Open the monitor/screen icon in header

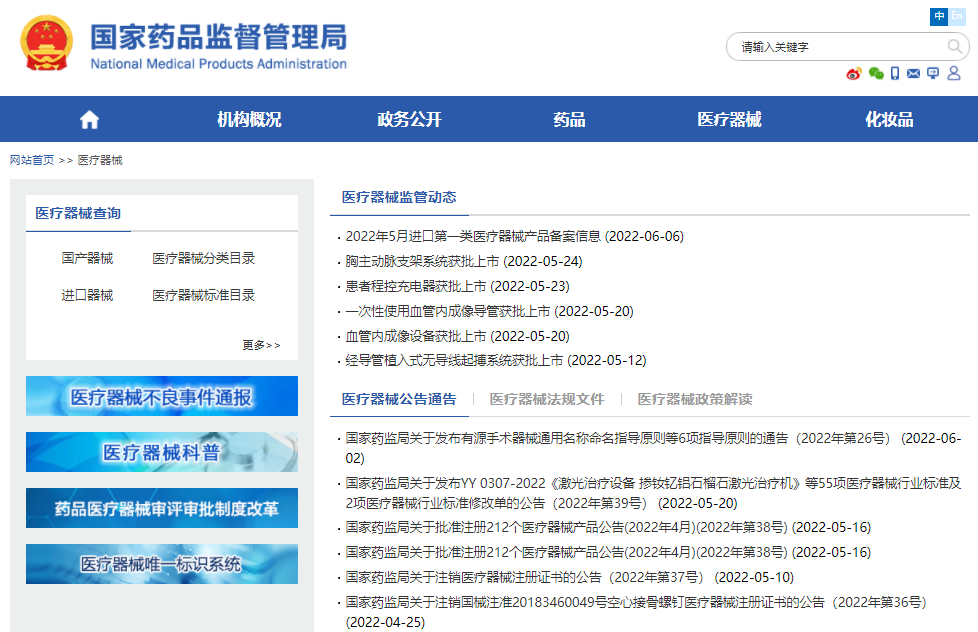[x=933, y=73]
